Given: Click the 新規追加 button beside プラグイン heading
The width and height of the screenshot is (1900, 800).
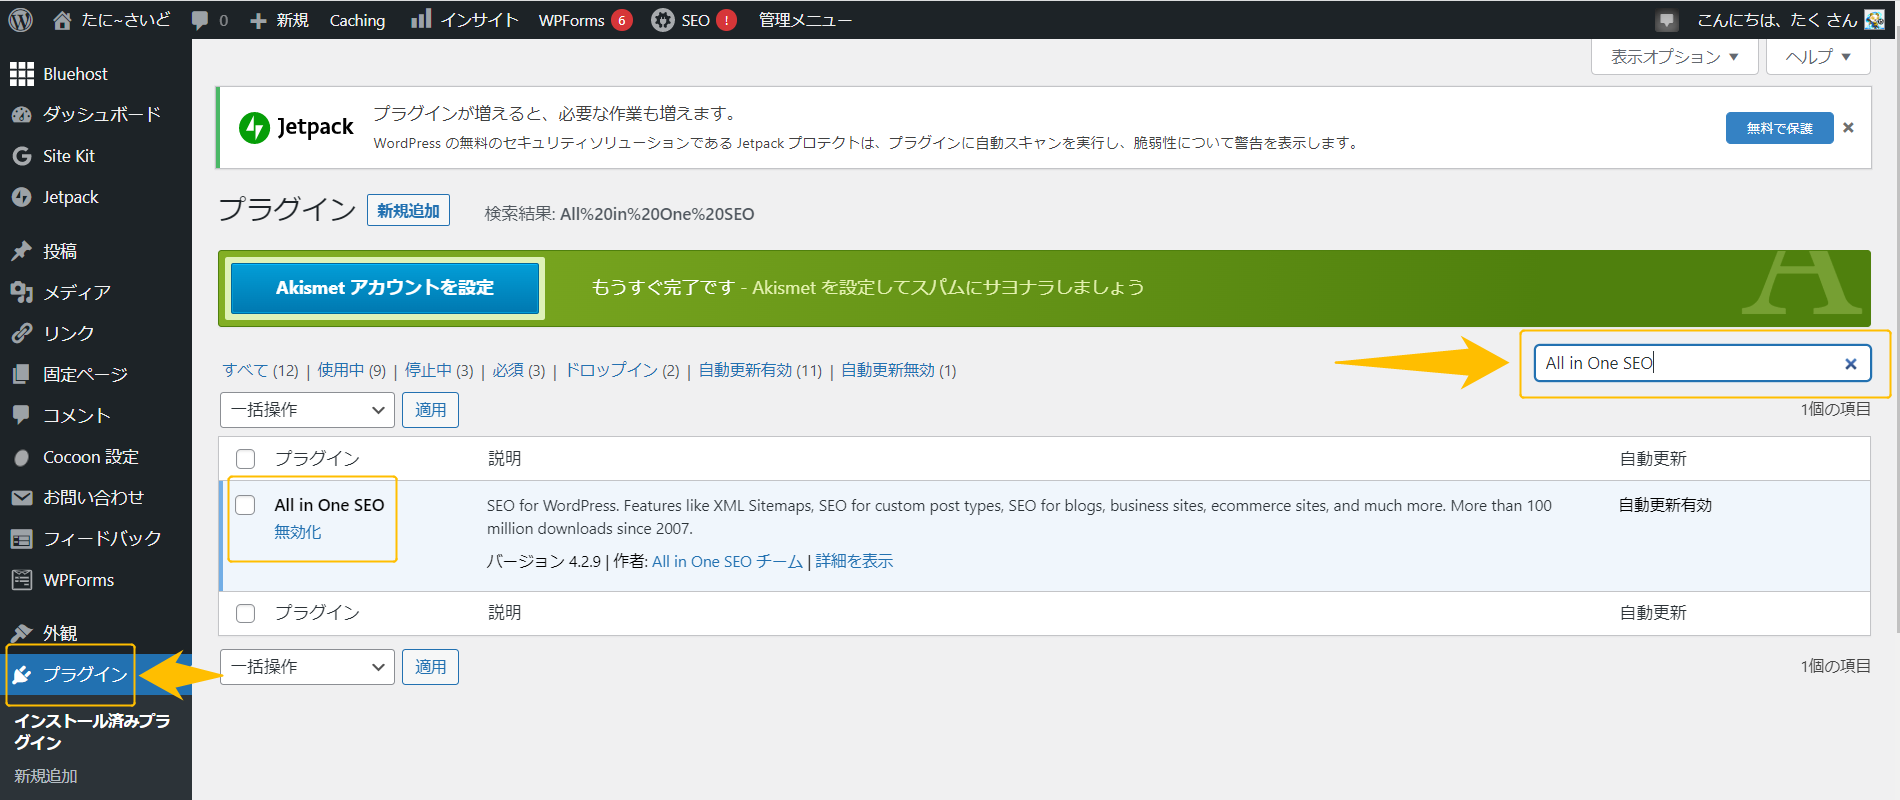Looking at the screenshot, I should 408,210.
